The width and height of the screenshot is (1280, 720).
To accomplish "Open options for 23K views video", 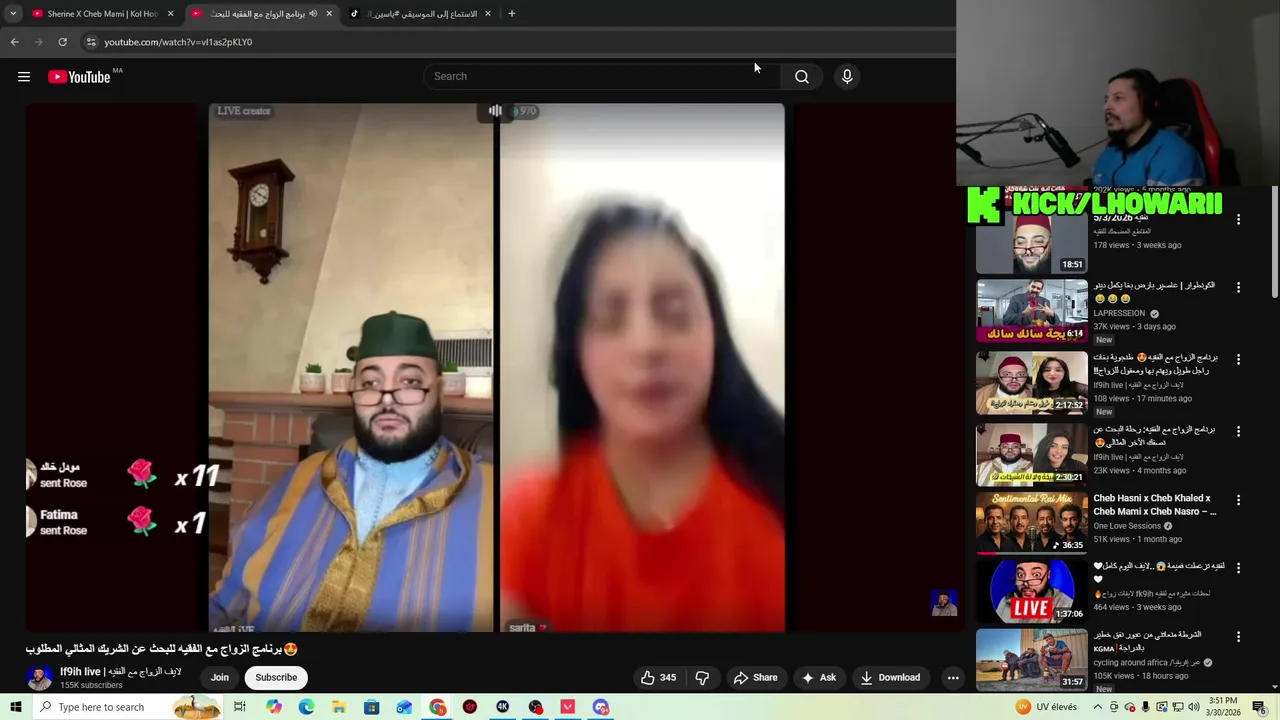I will (1238, 431).
